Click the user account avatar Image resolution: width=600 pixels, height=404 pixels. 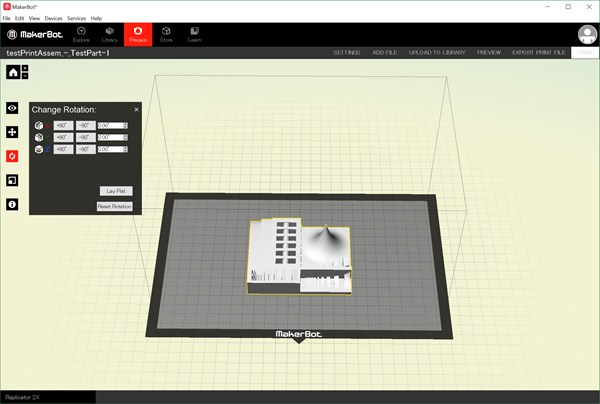point(587,35)
